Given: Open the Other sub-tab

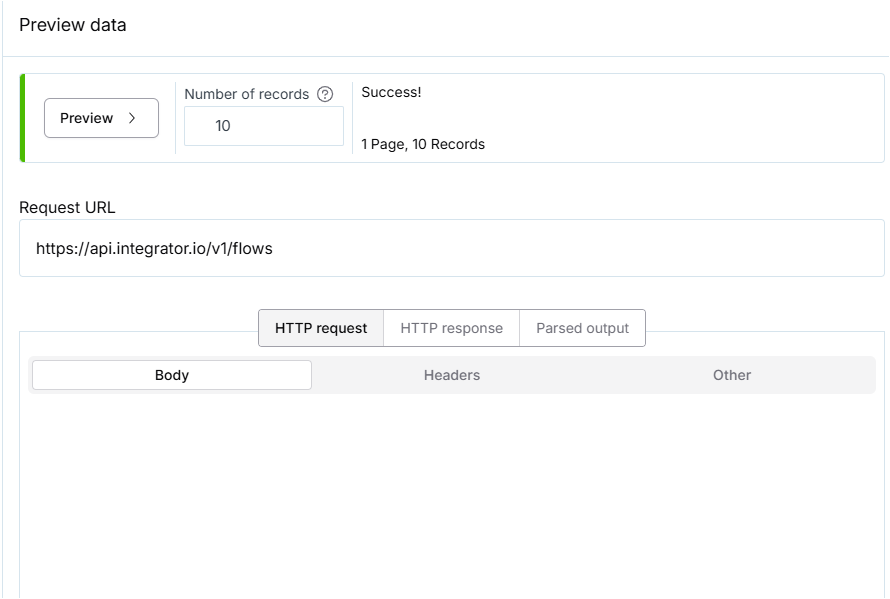Looking at the screenshot, I should pos(731,375).
